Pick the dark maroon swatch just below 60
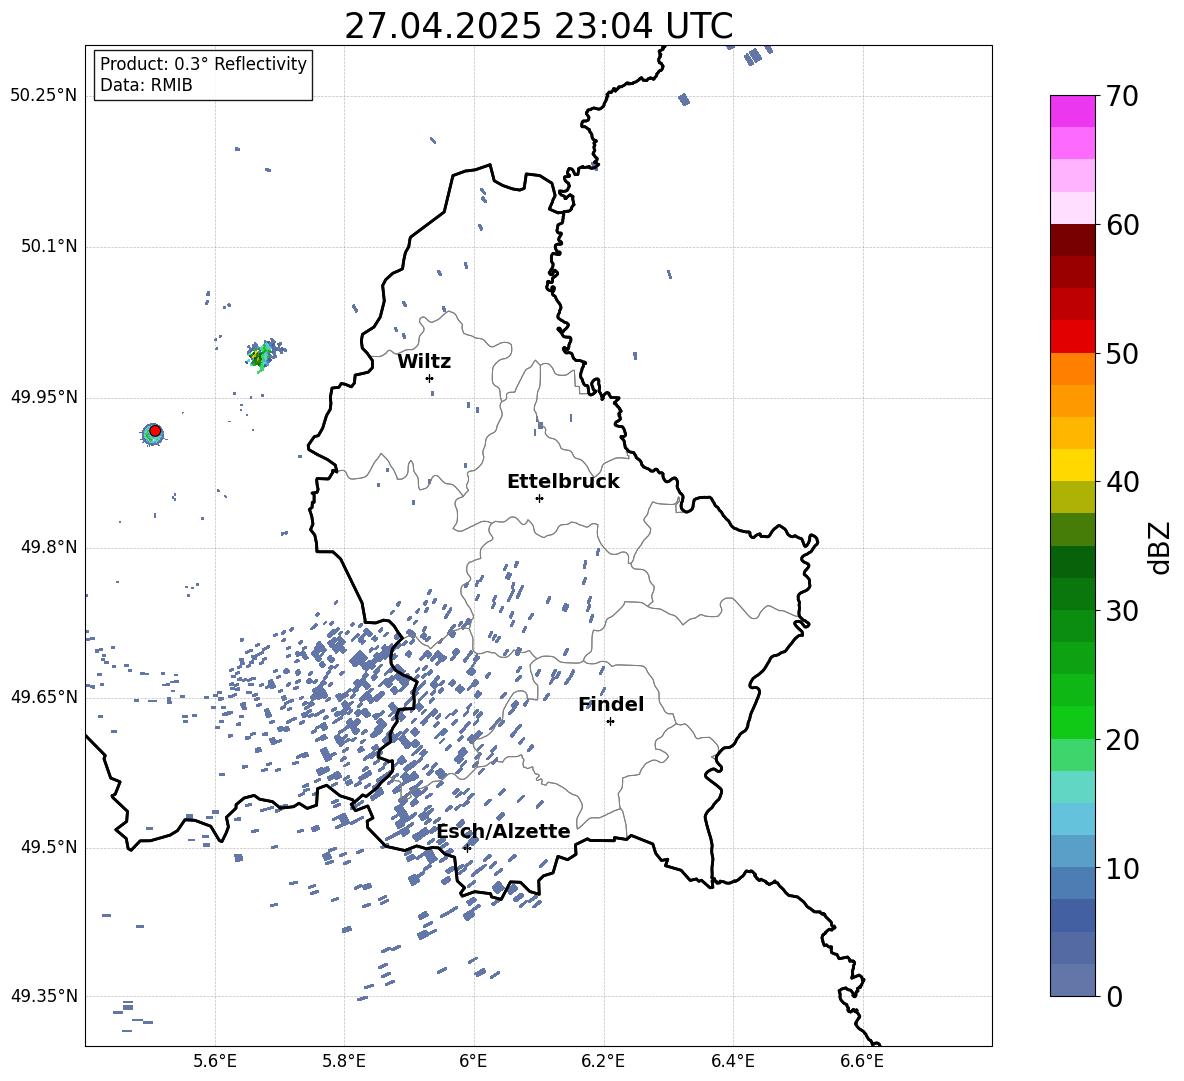 [1072, 240]
